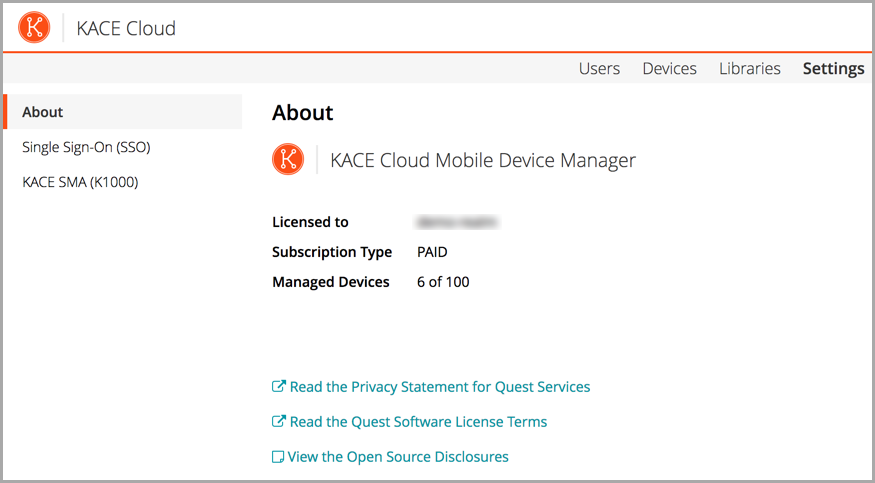Screen dimensions: 875x483
Task: Click the PAID subscription type value
Action: pos(432,252)
